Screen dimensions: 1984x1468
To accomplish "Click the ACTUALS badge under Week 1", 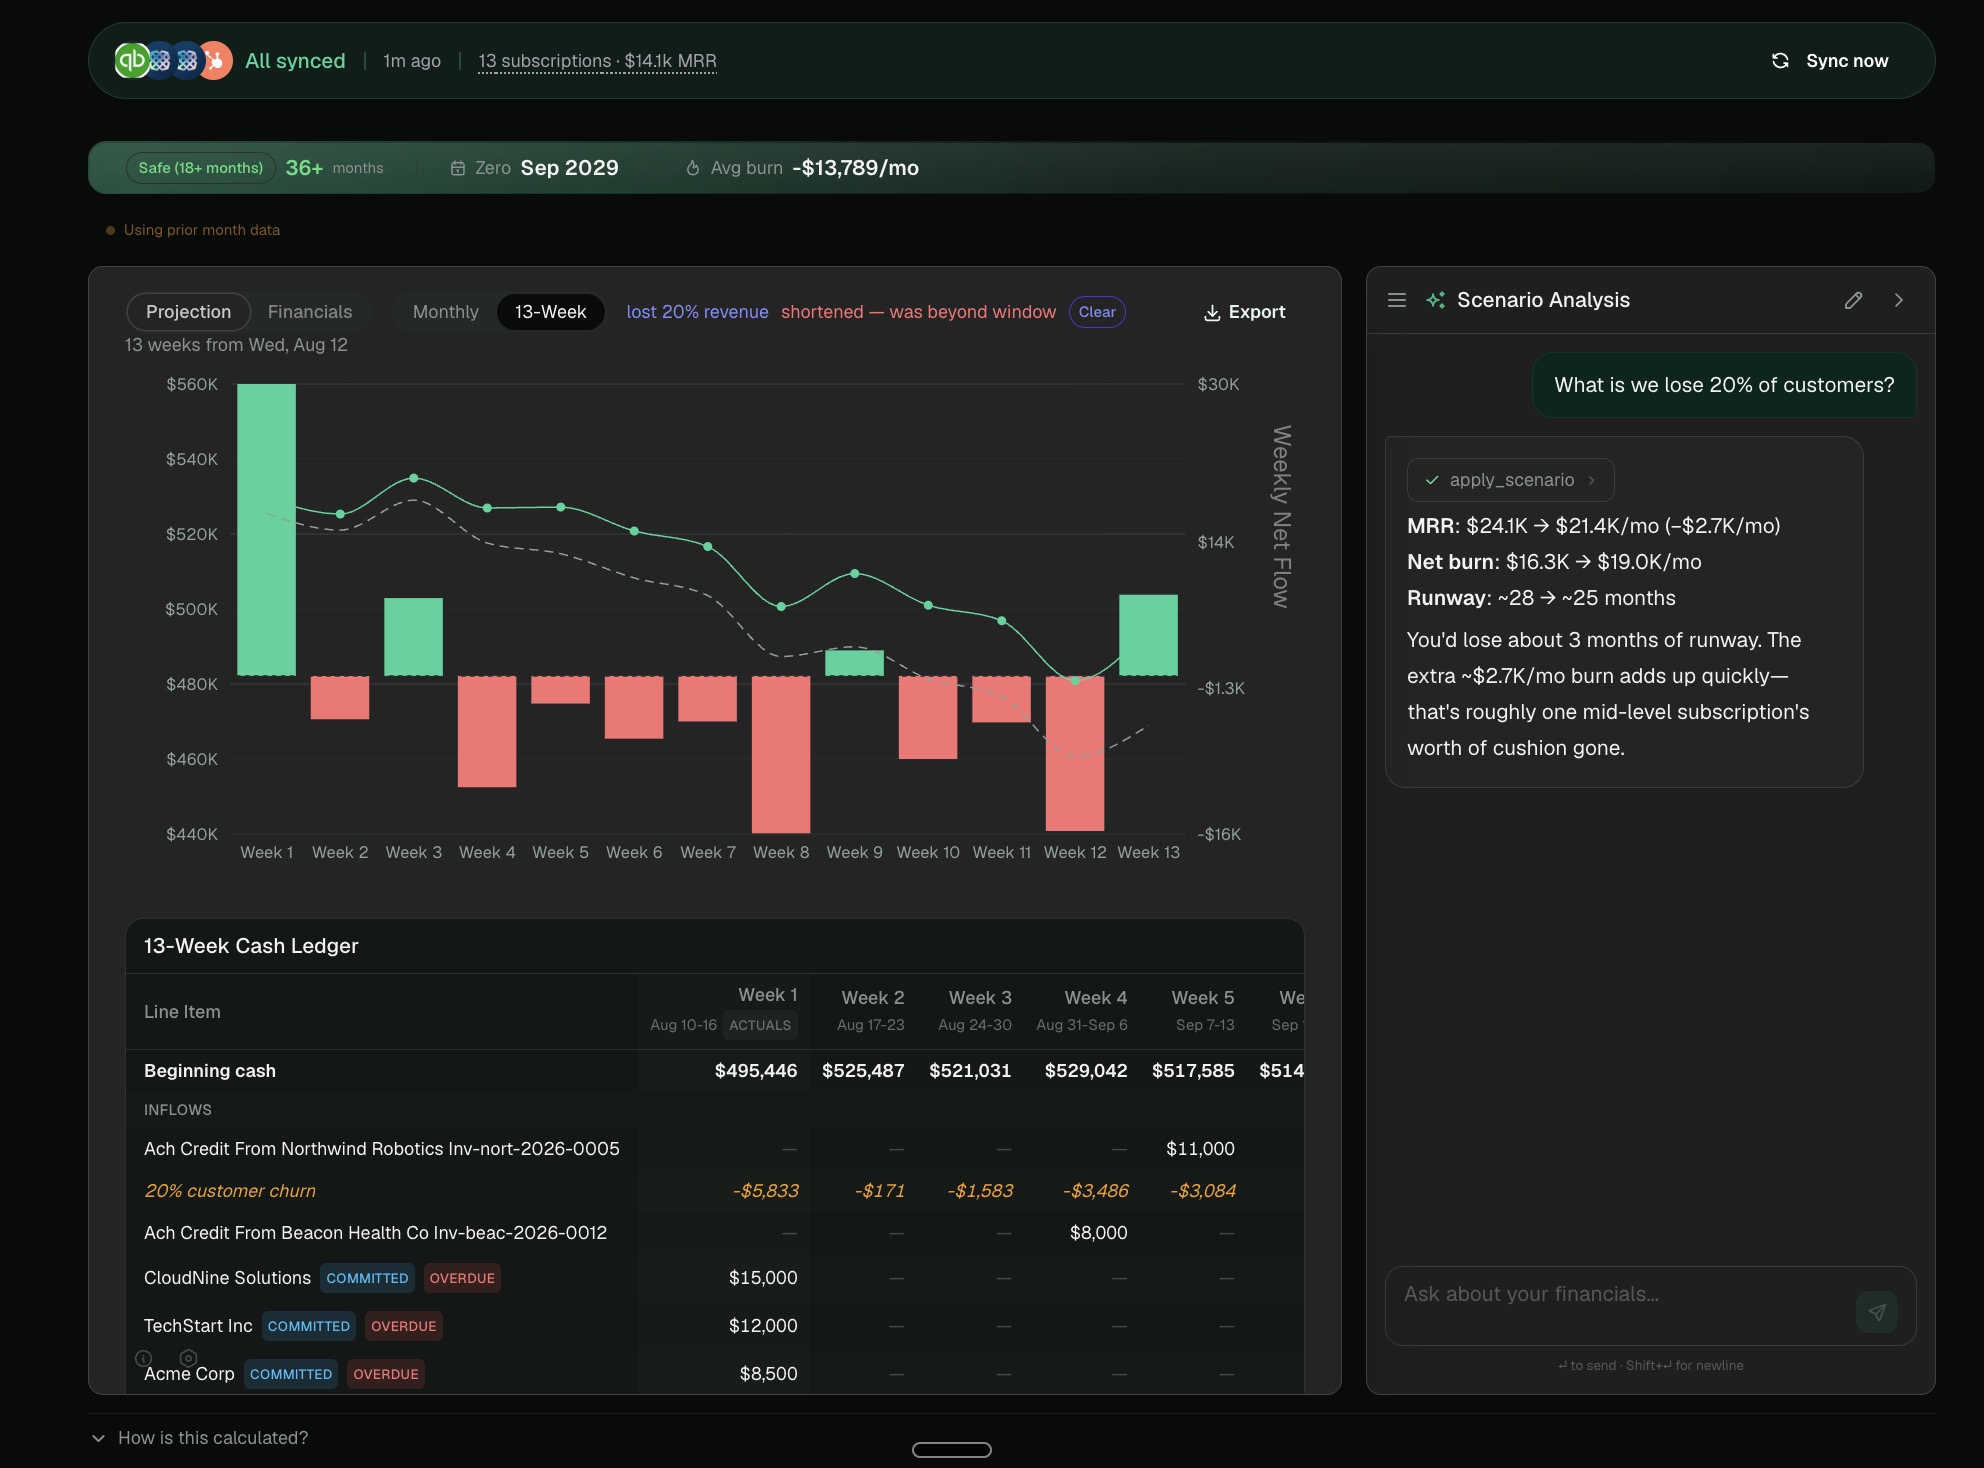I will [x=760, y=1025].
